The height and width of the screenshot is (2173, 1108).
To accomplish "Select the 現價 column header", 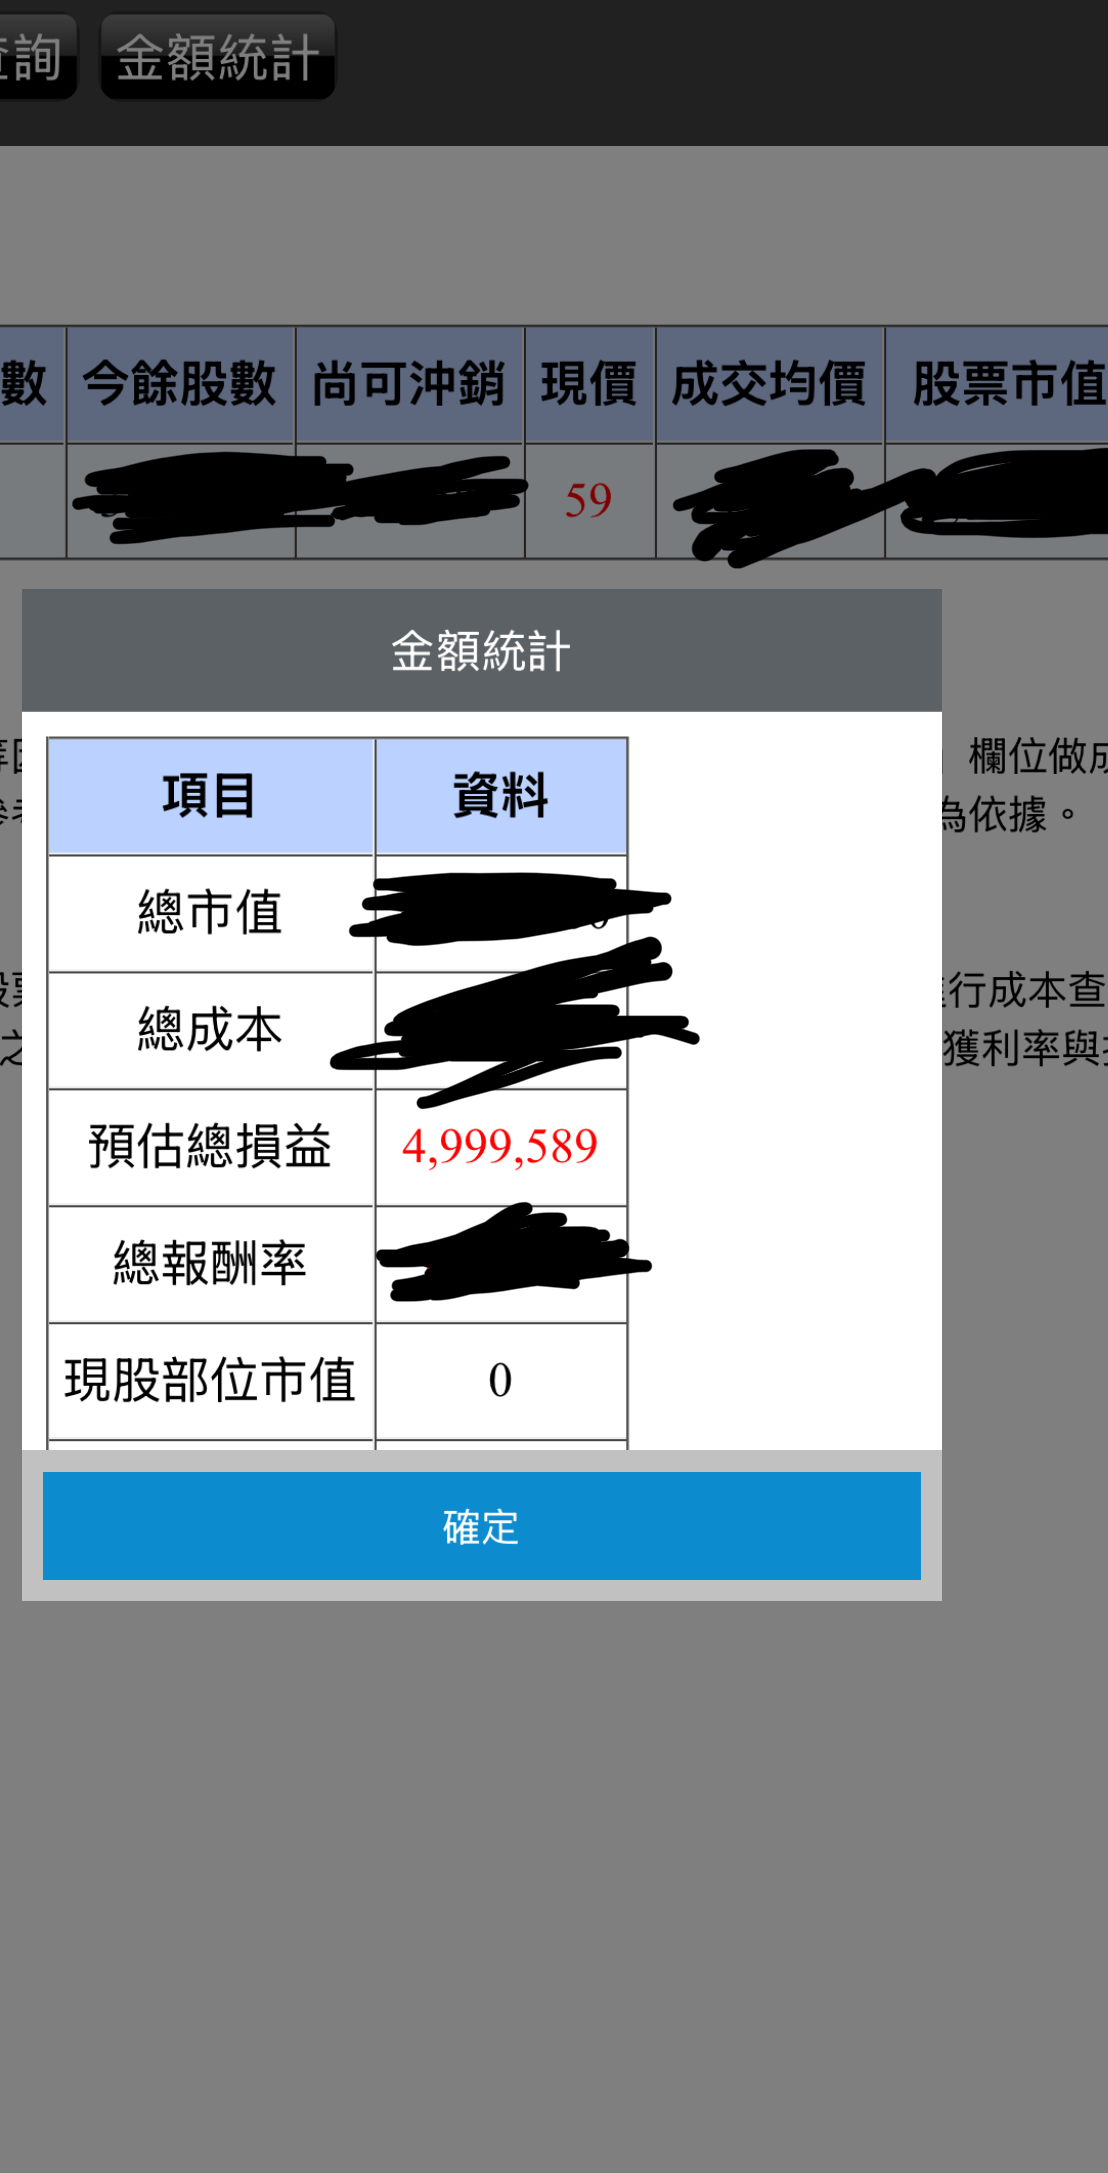I will 590,385.
